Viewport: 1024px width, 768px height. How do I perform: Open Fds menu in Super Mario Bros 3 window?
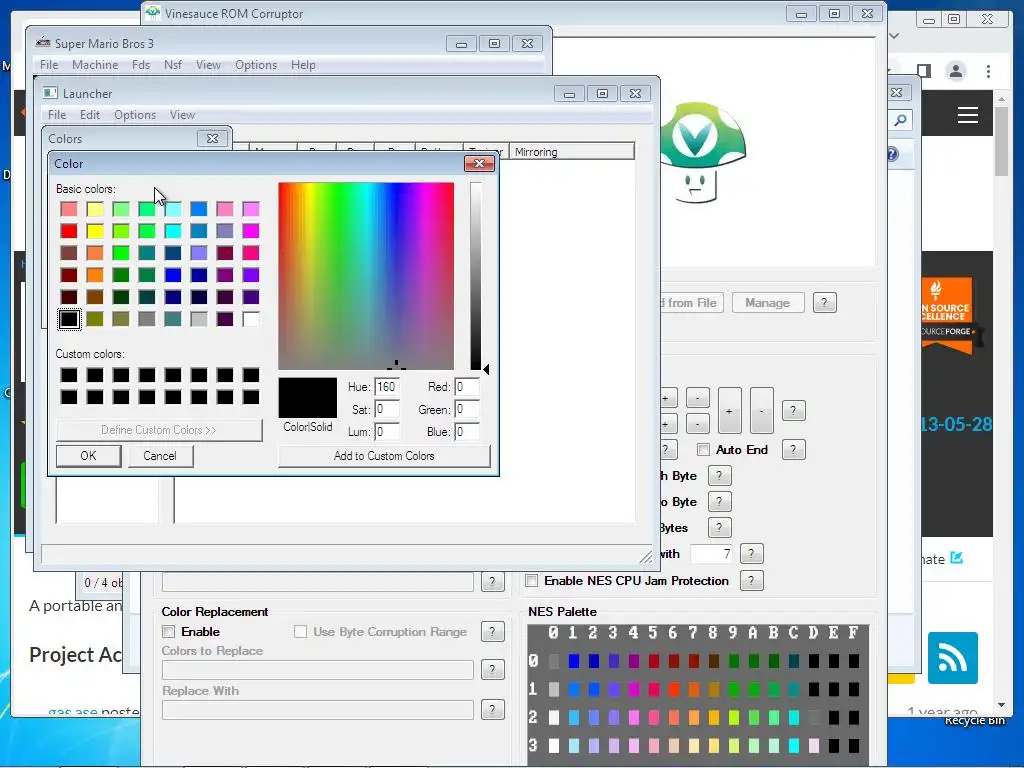140,65
